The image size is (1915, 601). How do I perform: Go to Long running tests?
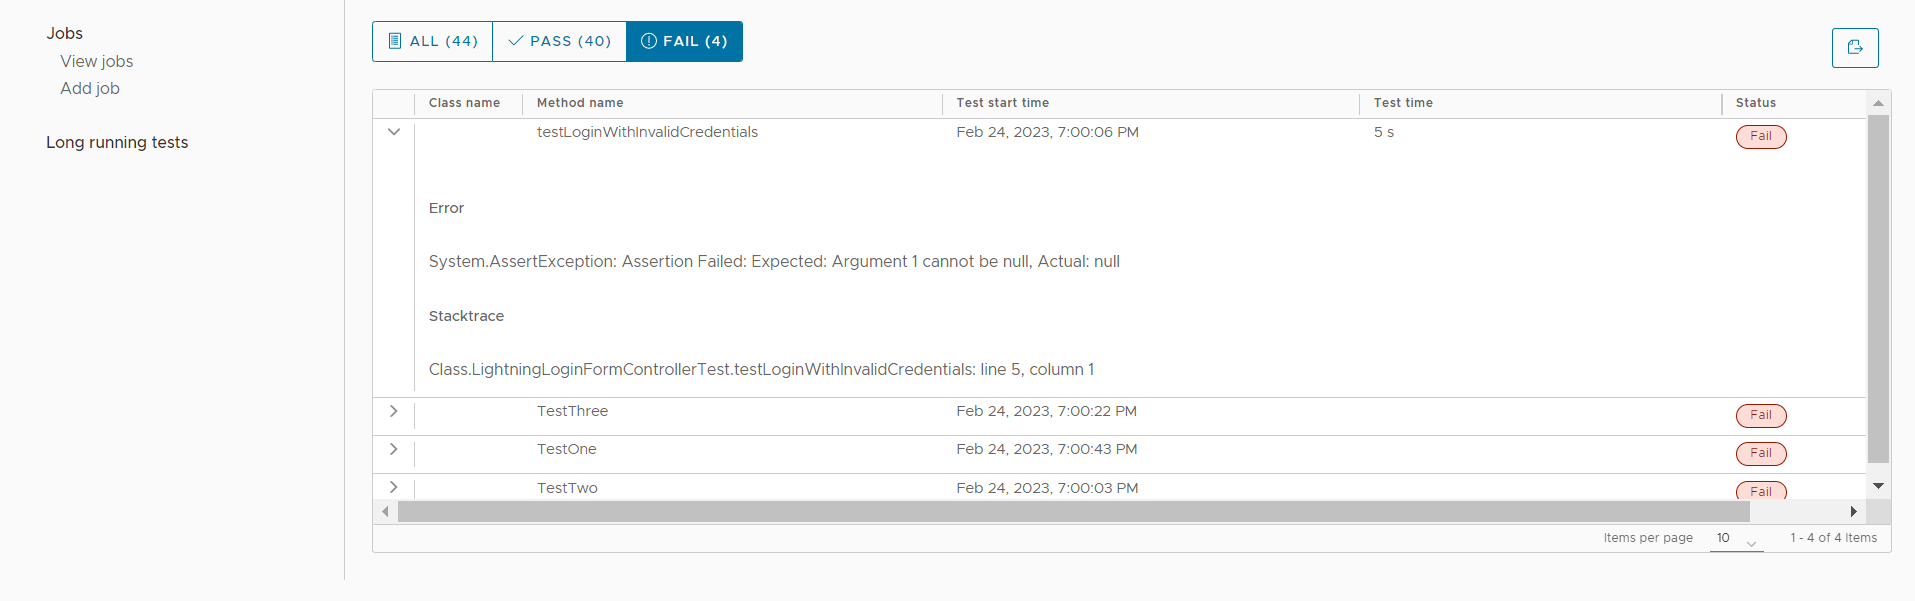click(x=117, y=142)
